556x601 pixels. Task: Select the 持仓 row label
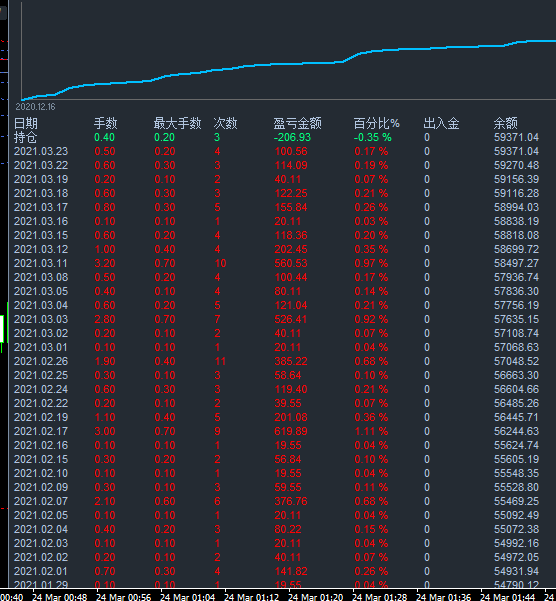pyautogui.click(x=26, y=137)
